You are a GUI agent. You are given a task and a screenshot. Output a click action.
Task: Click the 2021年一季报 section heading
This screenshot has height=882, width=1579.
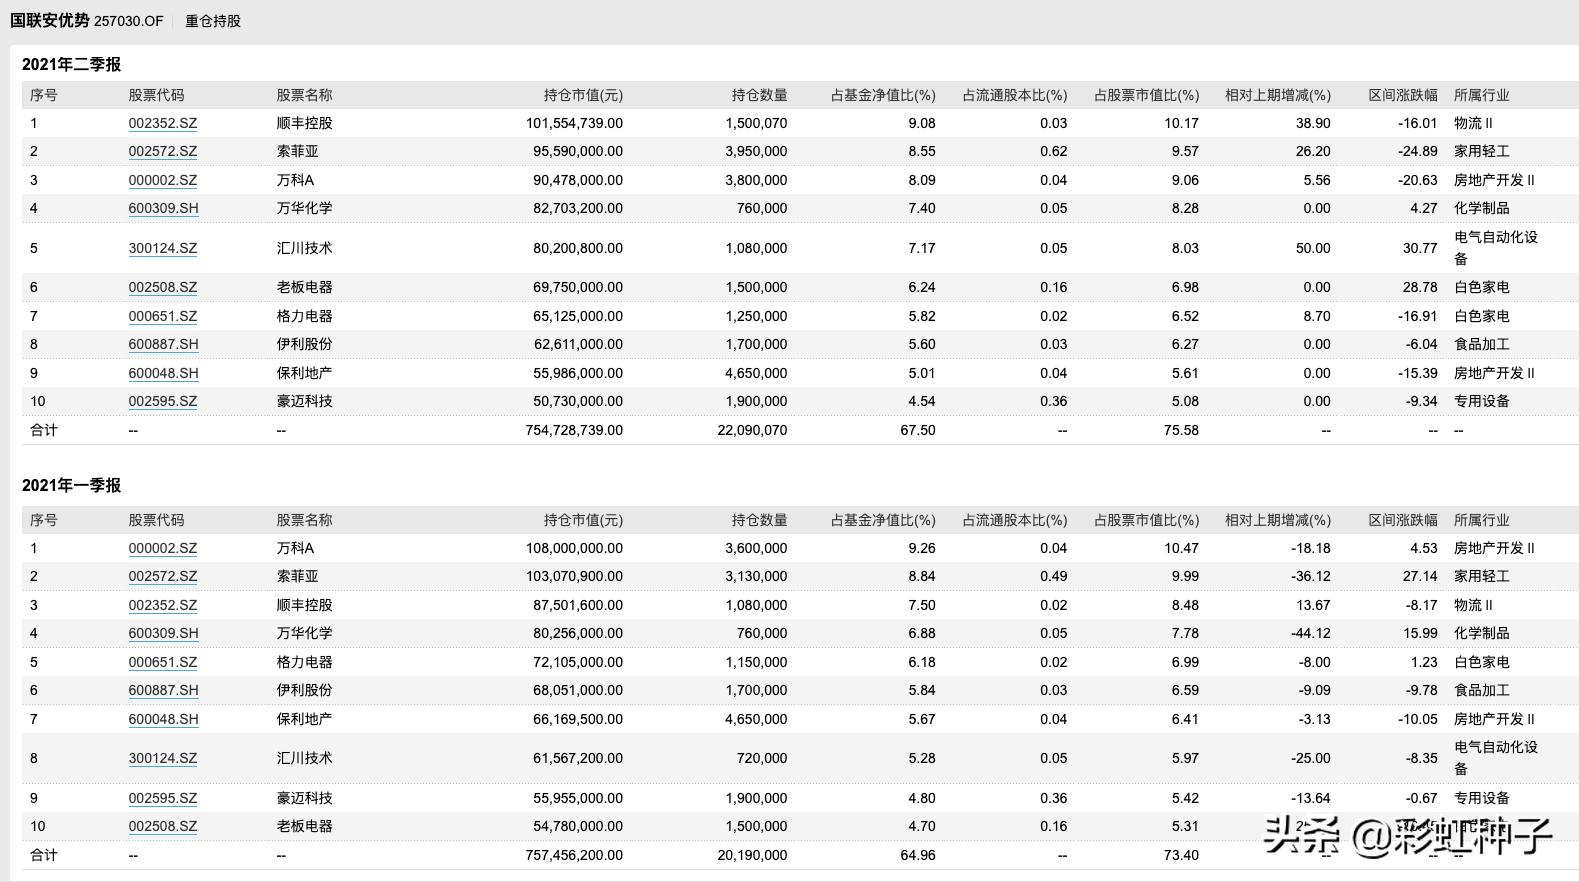pyautogui.click(x=71, y=485)
